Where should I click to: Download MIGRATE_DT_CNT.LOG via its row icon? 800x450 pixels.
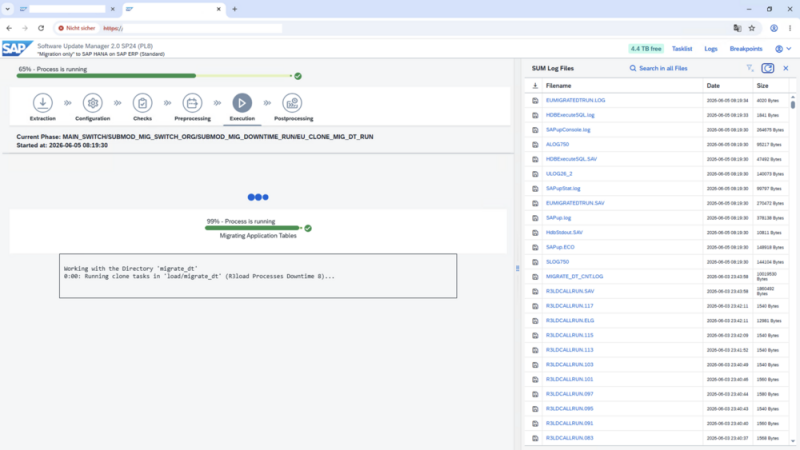pyautogui.click(x=535, y=277)
